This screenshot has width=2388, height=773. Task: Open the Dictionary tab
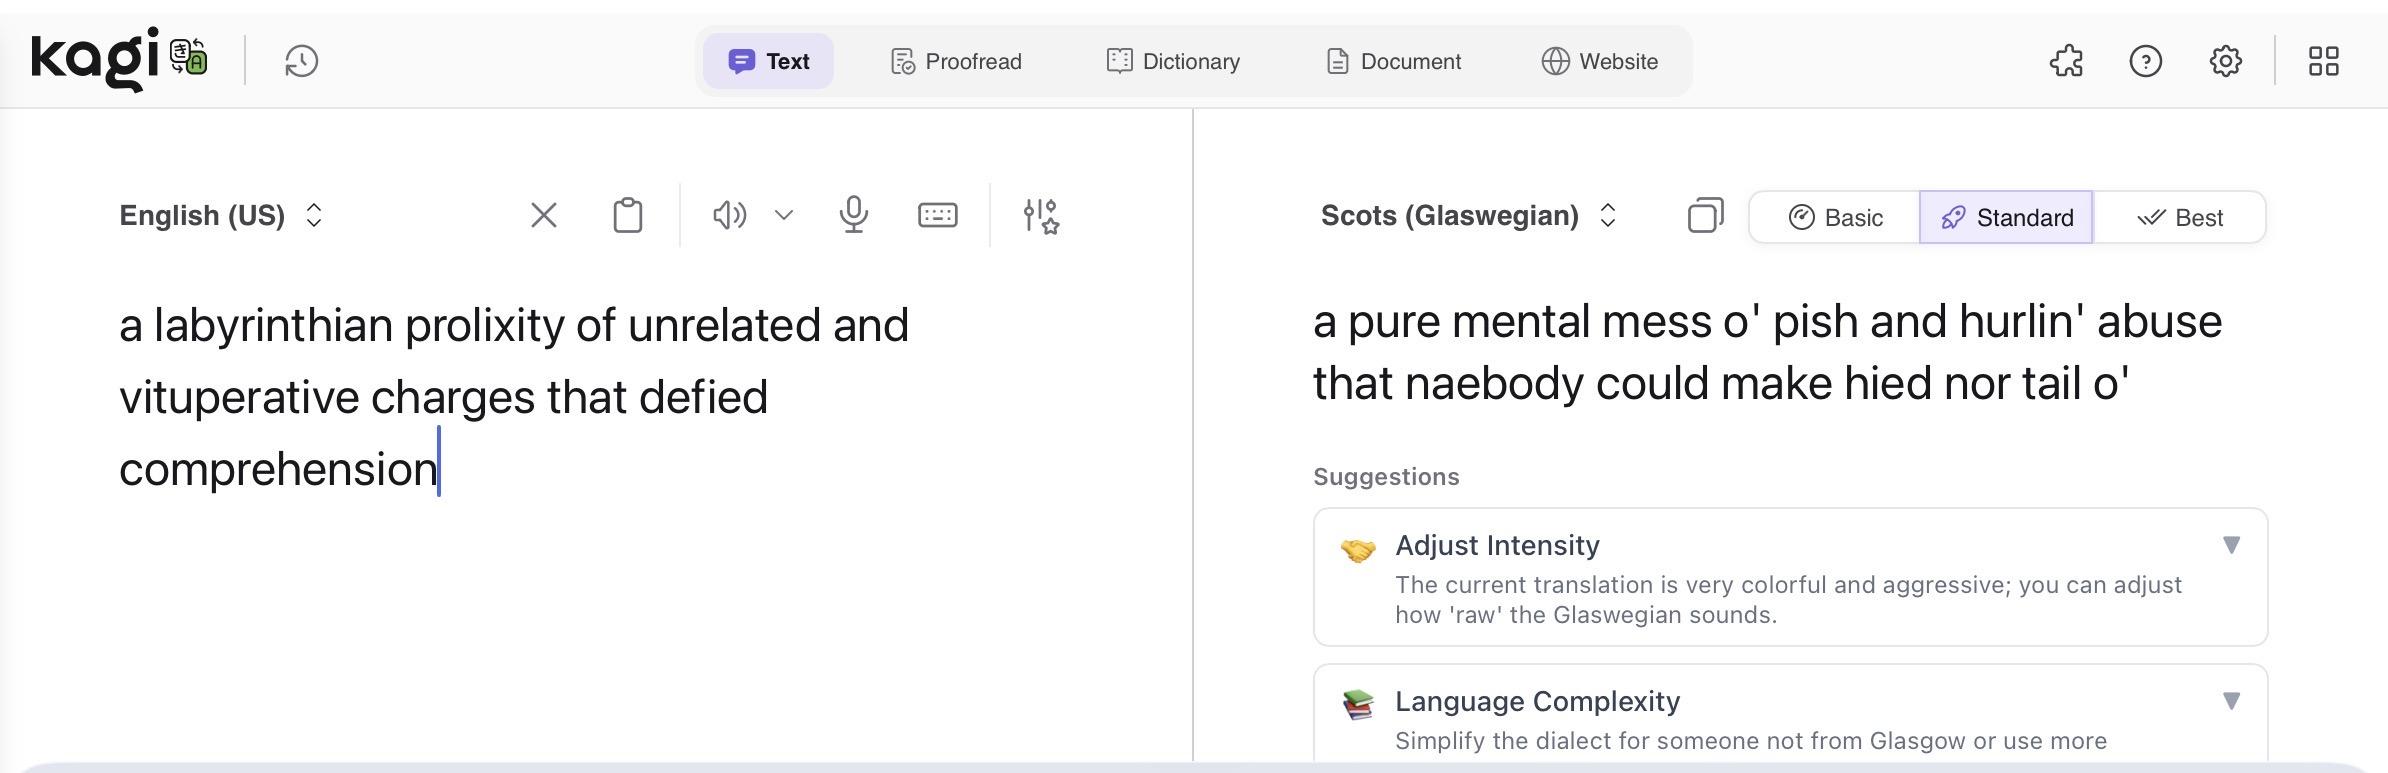1173,61
